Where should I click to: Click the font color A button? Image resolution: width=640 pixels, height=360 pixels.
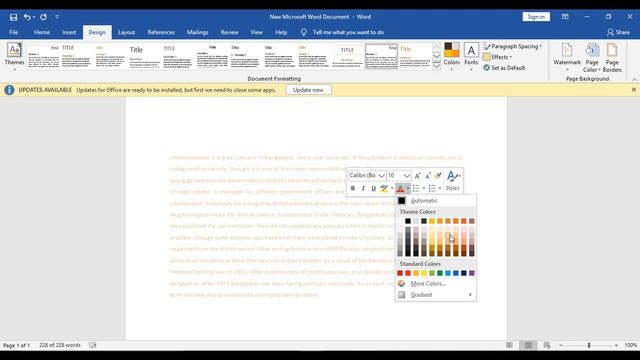tap(400, 189)
